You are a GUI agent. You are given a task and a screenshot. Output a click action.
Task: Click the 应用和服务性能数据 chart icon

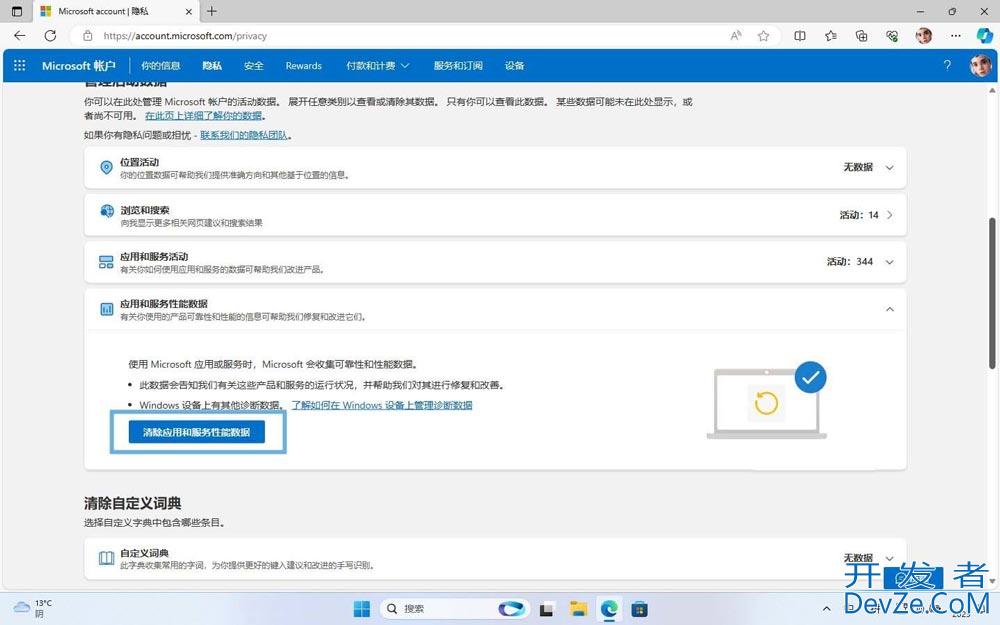coord(107,309)
